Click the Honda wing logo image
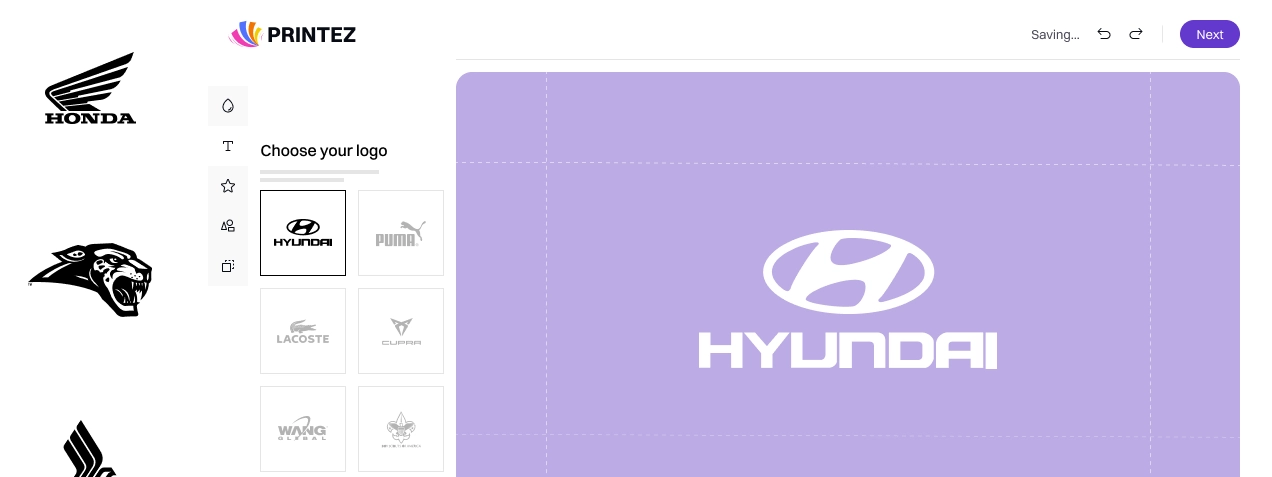Screen dimensions: 1272x477 pos(90,89)
